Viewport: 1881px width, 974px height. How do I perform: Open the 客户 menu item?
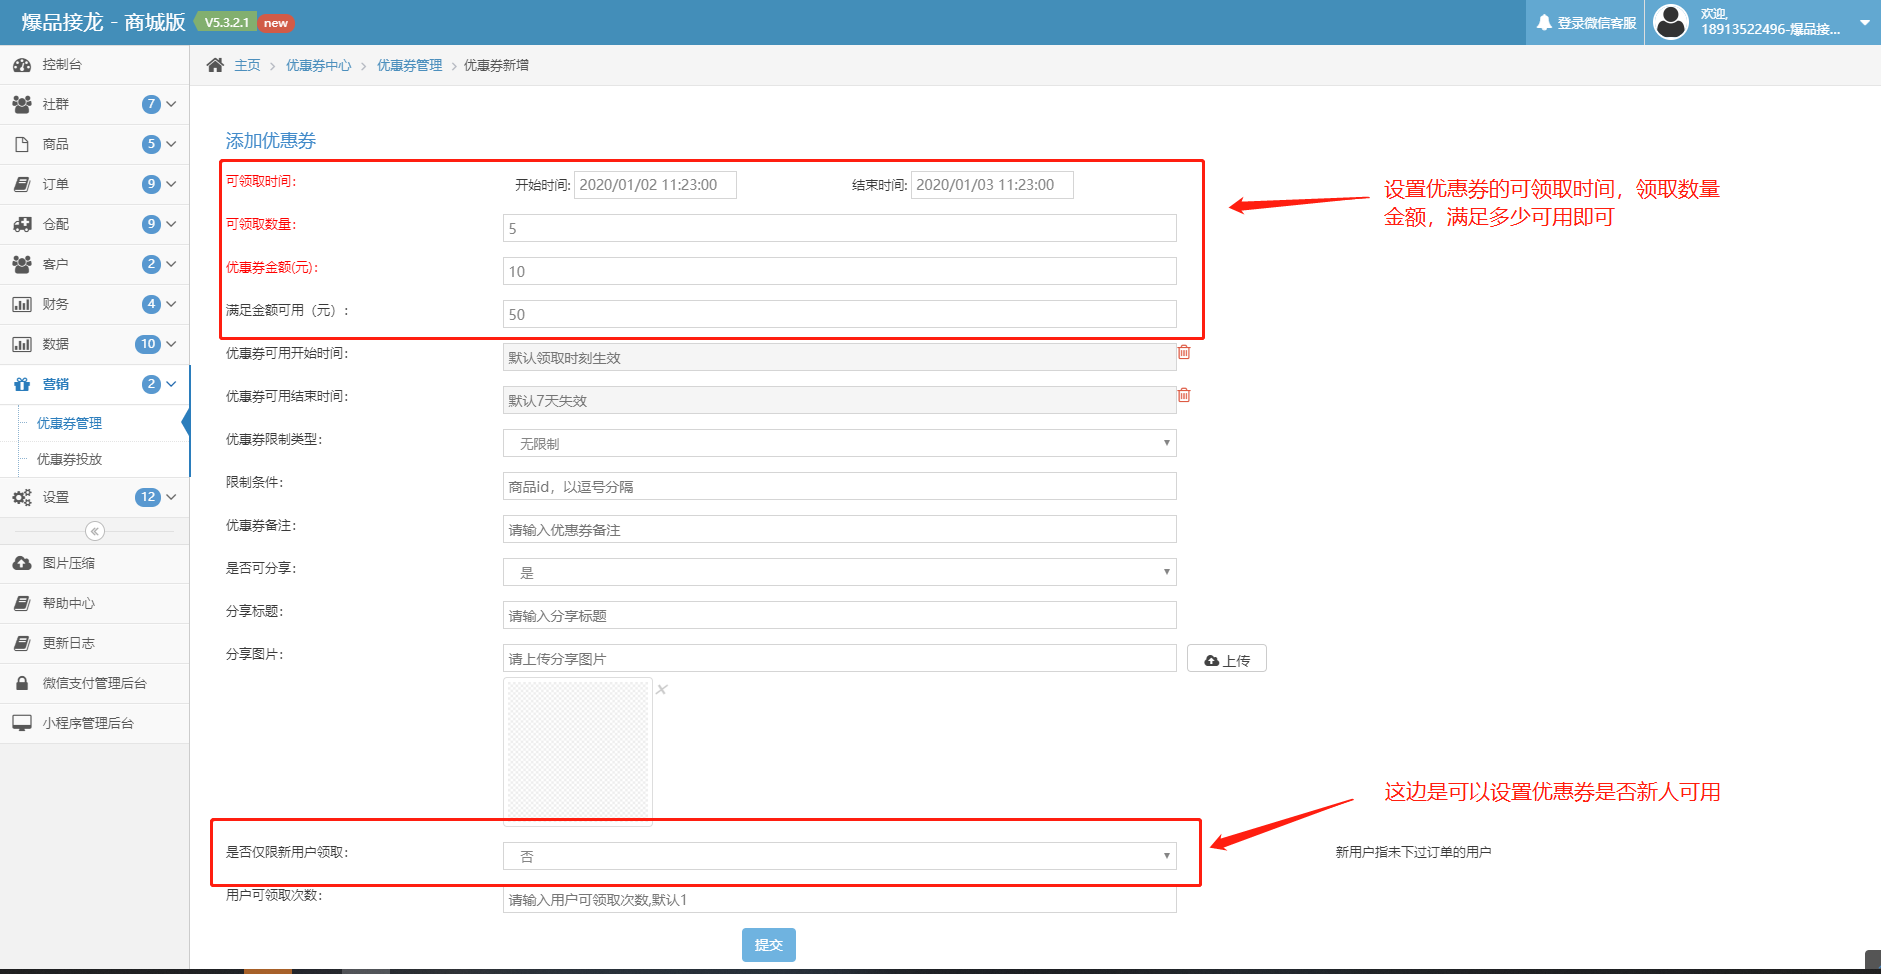(95, 264)
